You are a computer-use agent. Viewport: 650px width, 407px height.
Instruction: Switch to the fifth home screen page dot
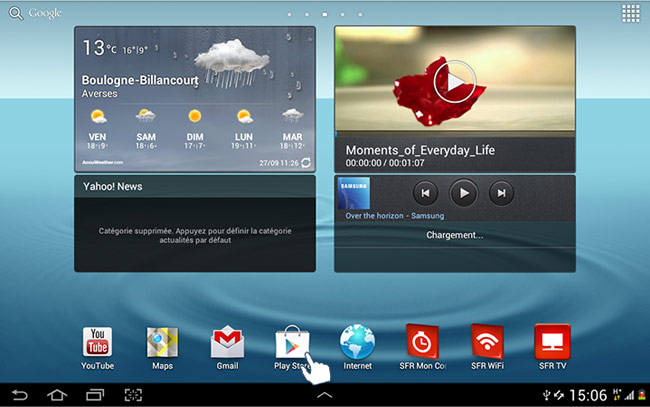(x=360, y=15)
